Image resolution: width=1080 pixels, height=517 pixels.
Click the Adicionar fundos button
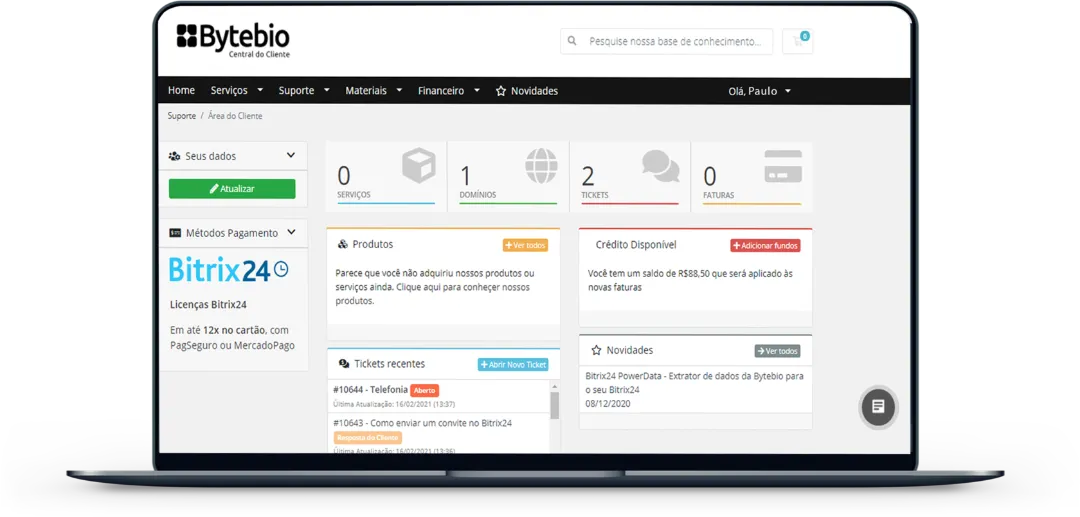point(765,245)
